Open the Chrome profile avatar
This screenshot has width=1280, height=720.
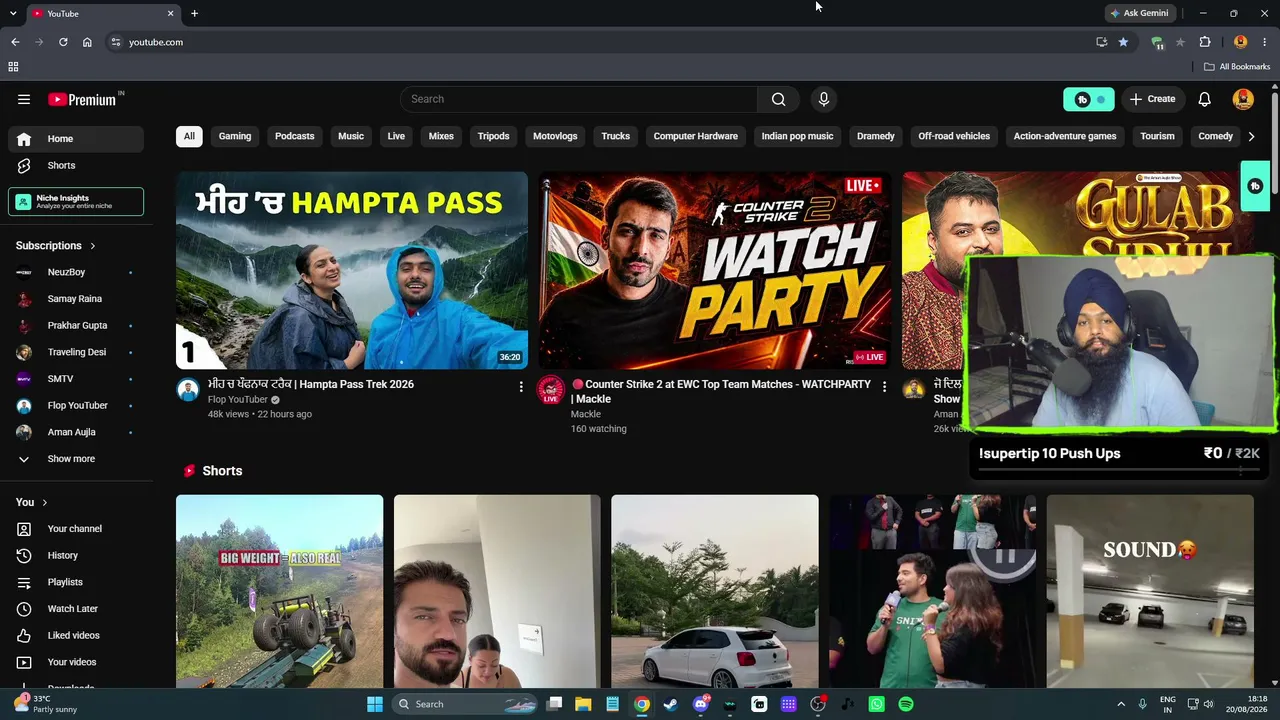[1241, 42]
